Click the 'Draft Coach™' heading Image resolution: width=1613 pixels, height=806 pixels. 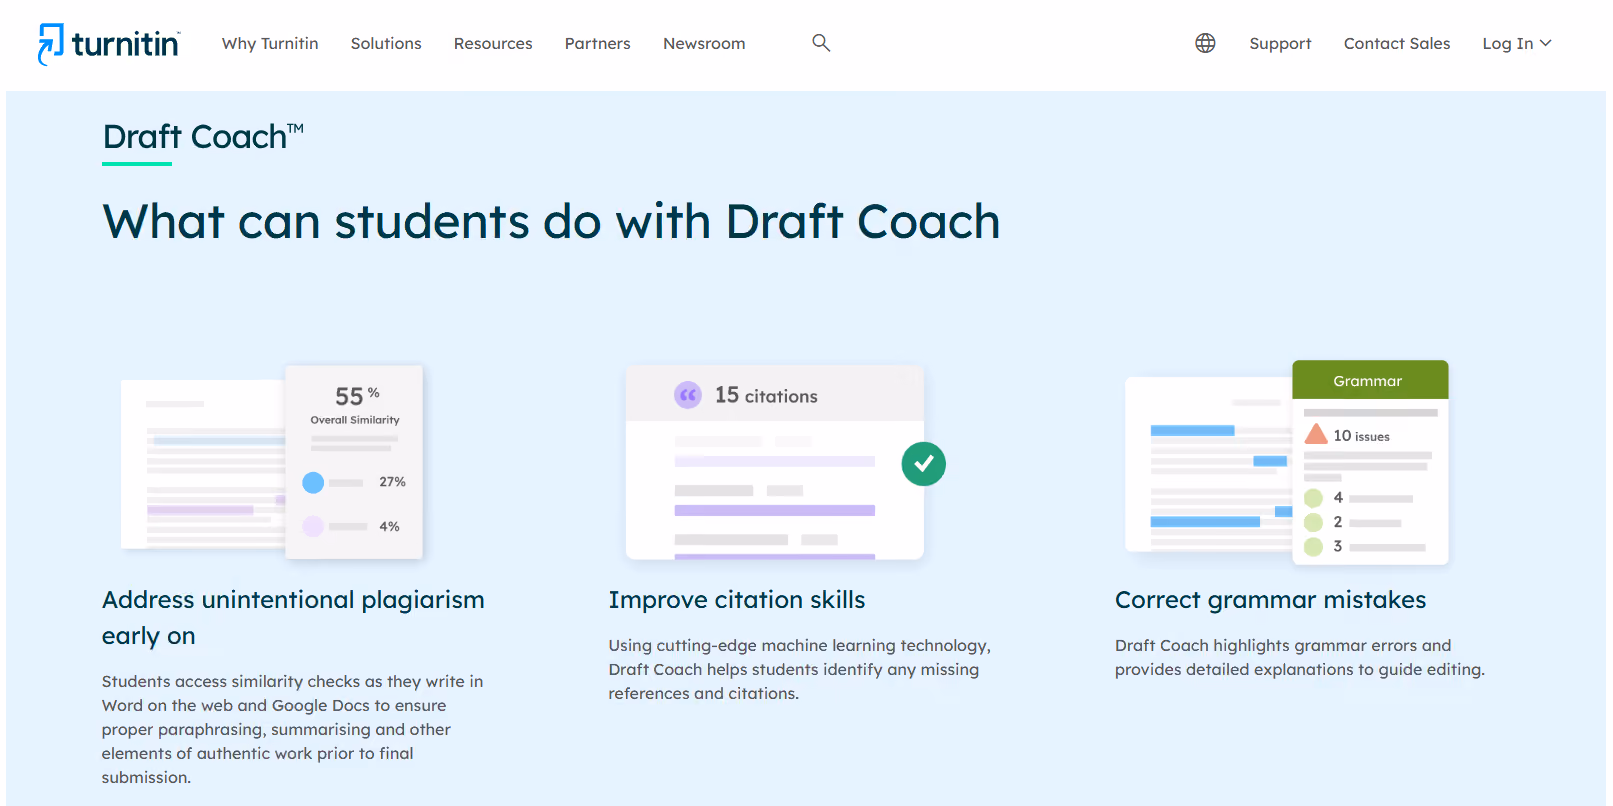click(203, 137)
